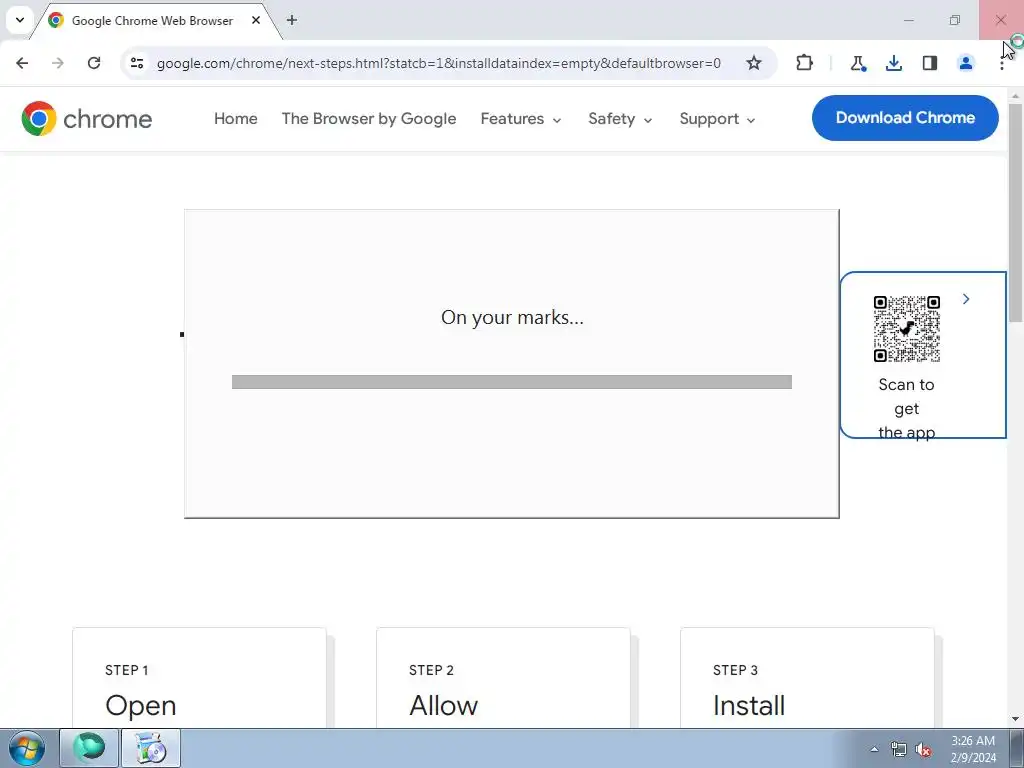Image resolution: width=1024 pixels, height=768 pixels.
Task: Open a new tab with plus button
Action: tap(292, 20)
